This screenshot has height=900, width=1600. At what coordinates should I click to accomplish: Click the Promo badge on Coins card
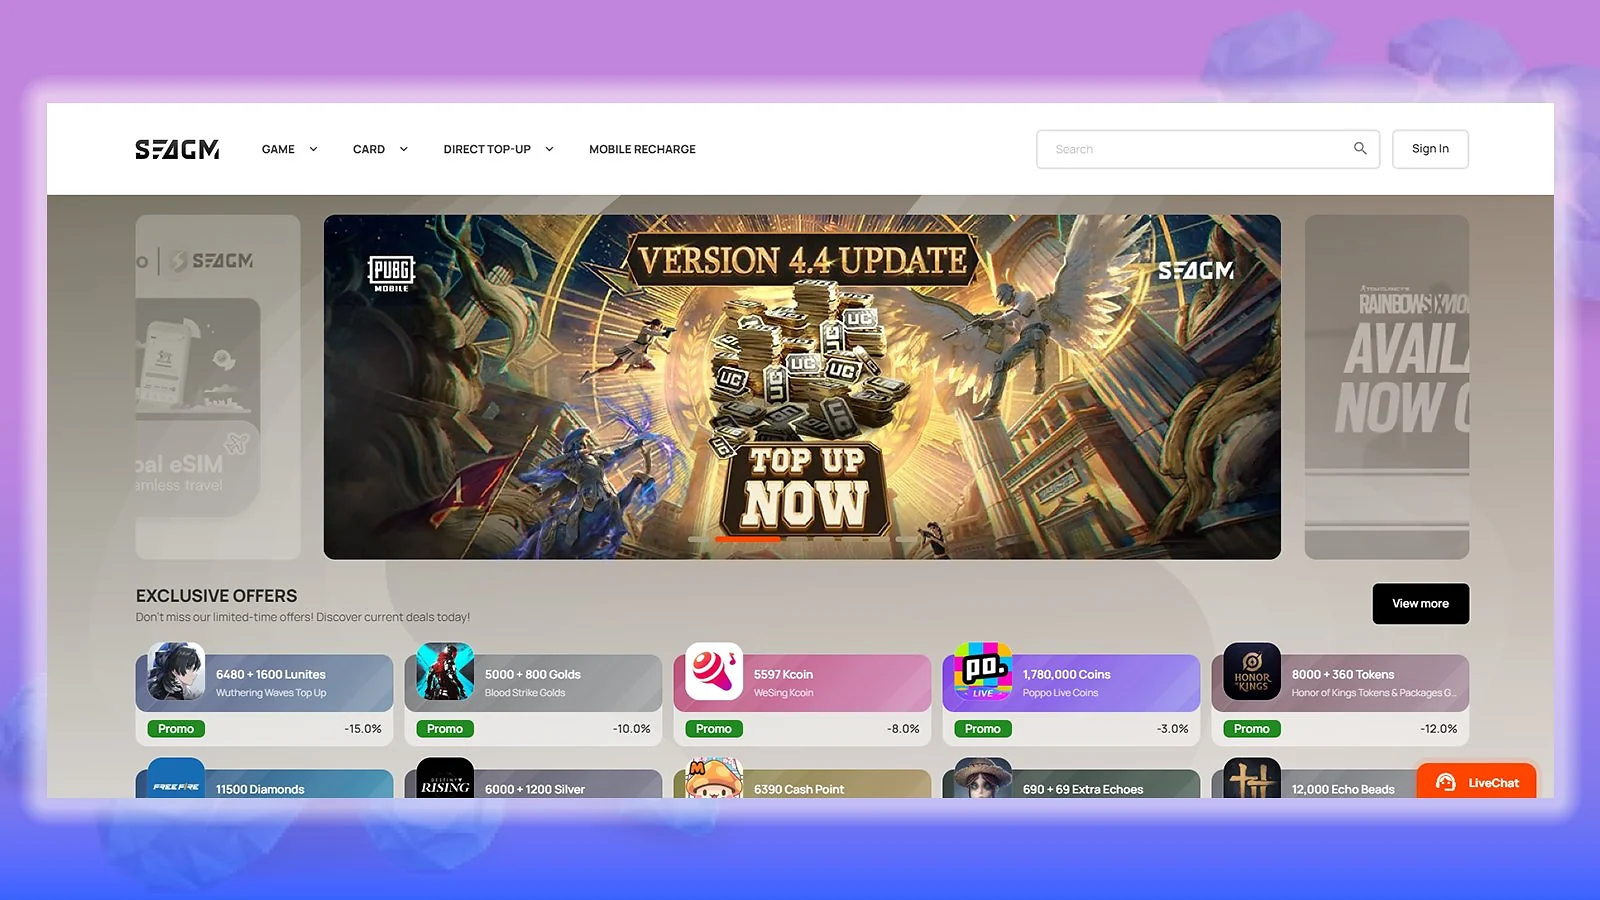(x=983, y=729)
